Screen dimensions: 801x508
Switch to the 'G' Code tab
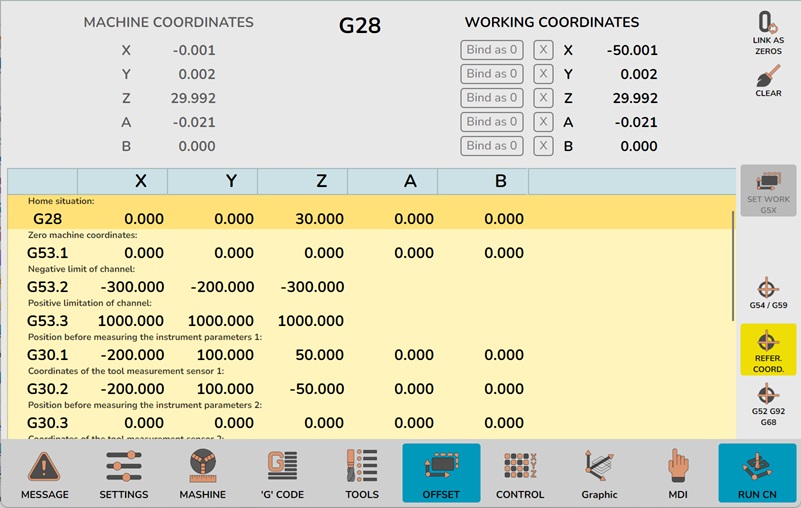coord(282,473)
